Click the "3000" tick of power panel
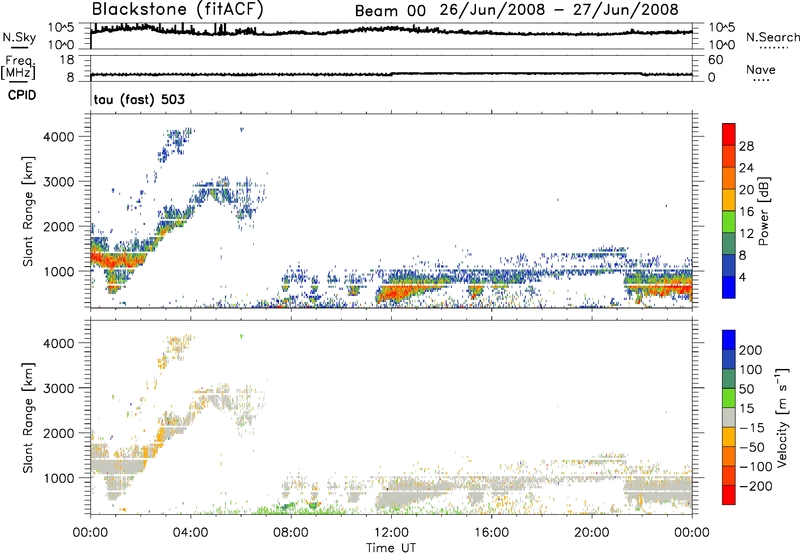This screenshot has width=800, height=554. tap(59, 182)
